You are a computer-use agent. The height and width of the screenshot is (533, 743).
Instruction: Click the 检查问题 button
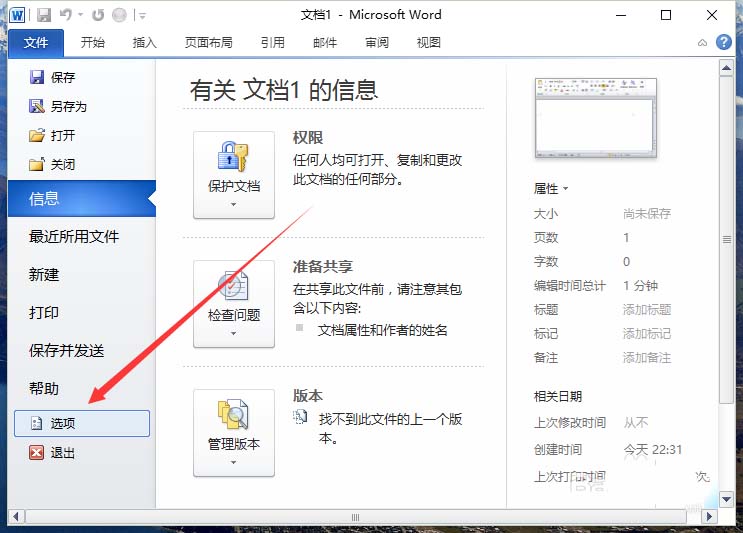click(x=234, y=304)
